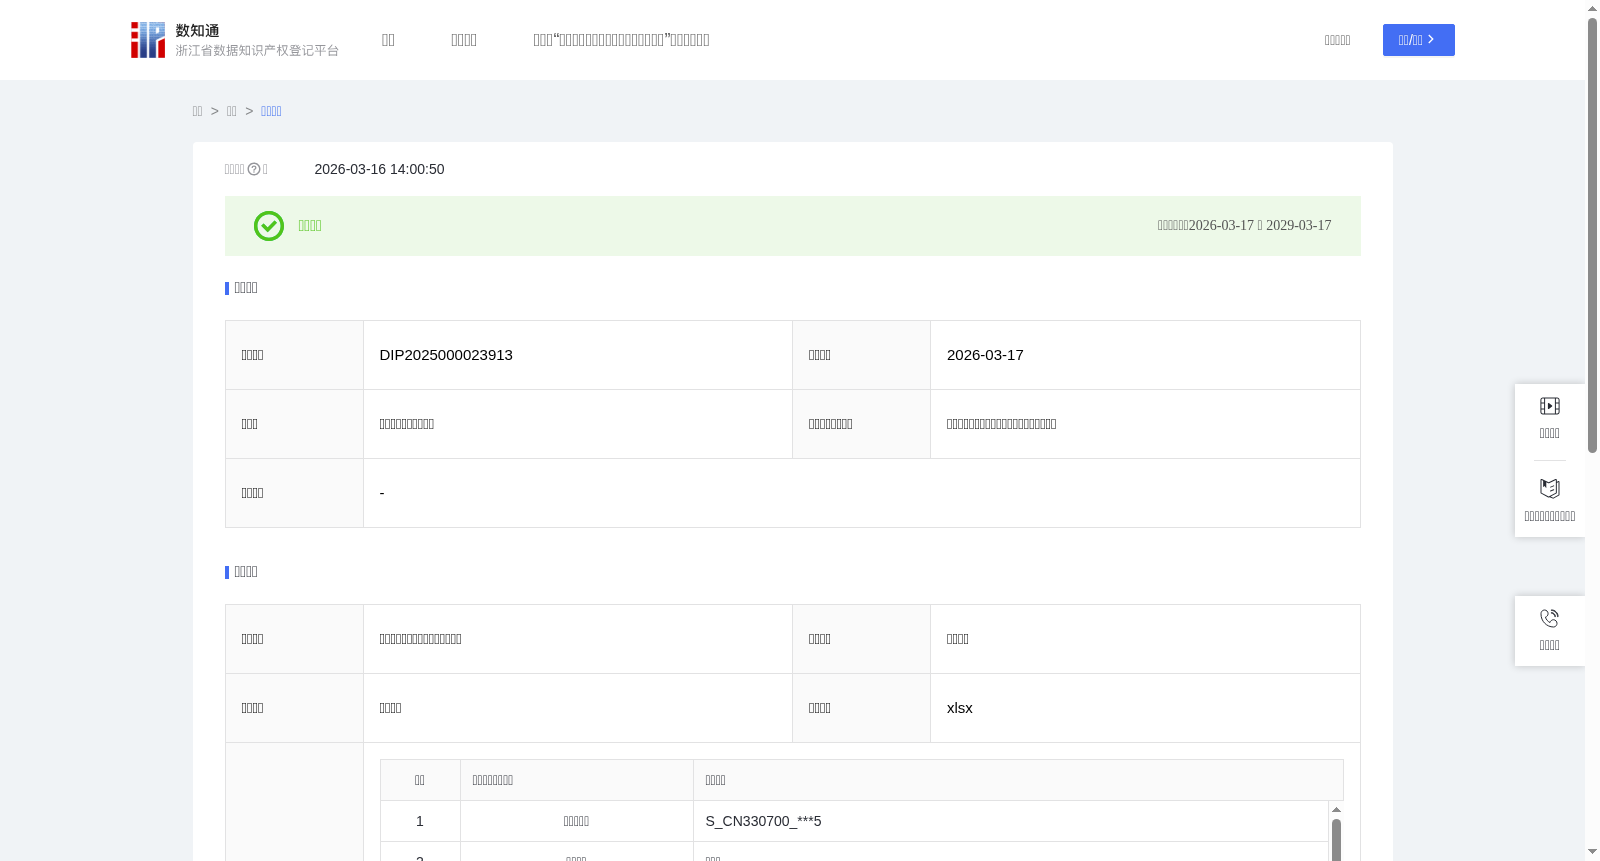Click the page scrollbar down arrow
The image size is (1600, 861).
[1592, 852]
